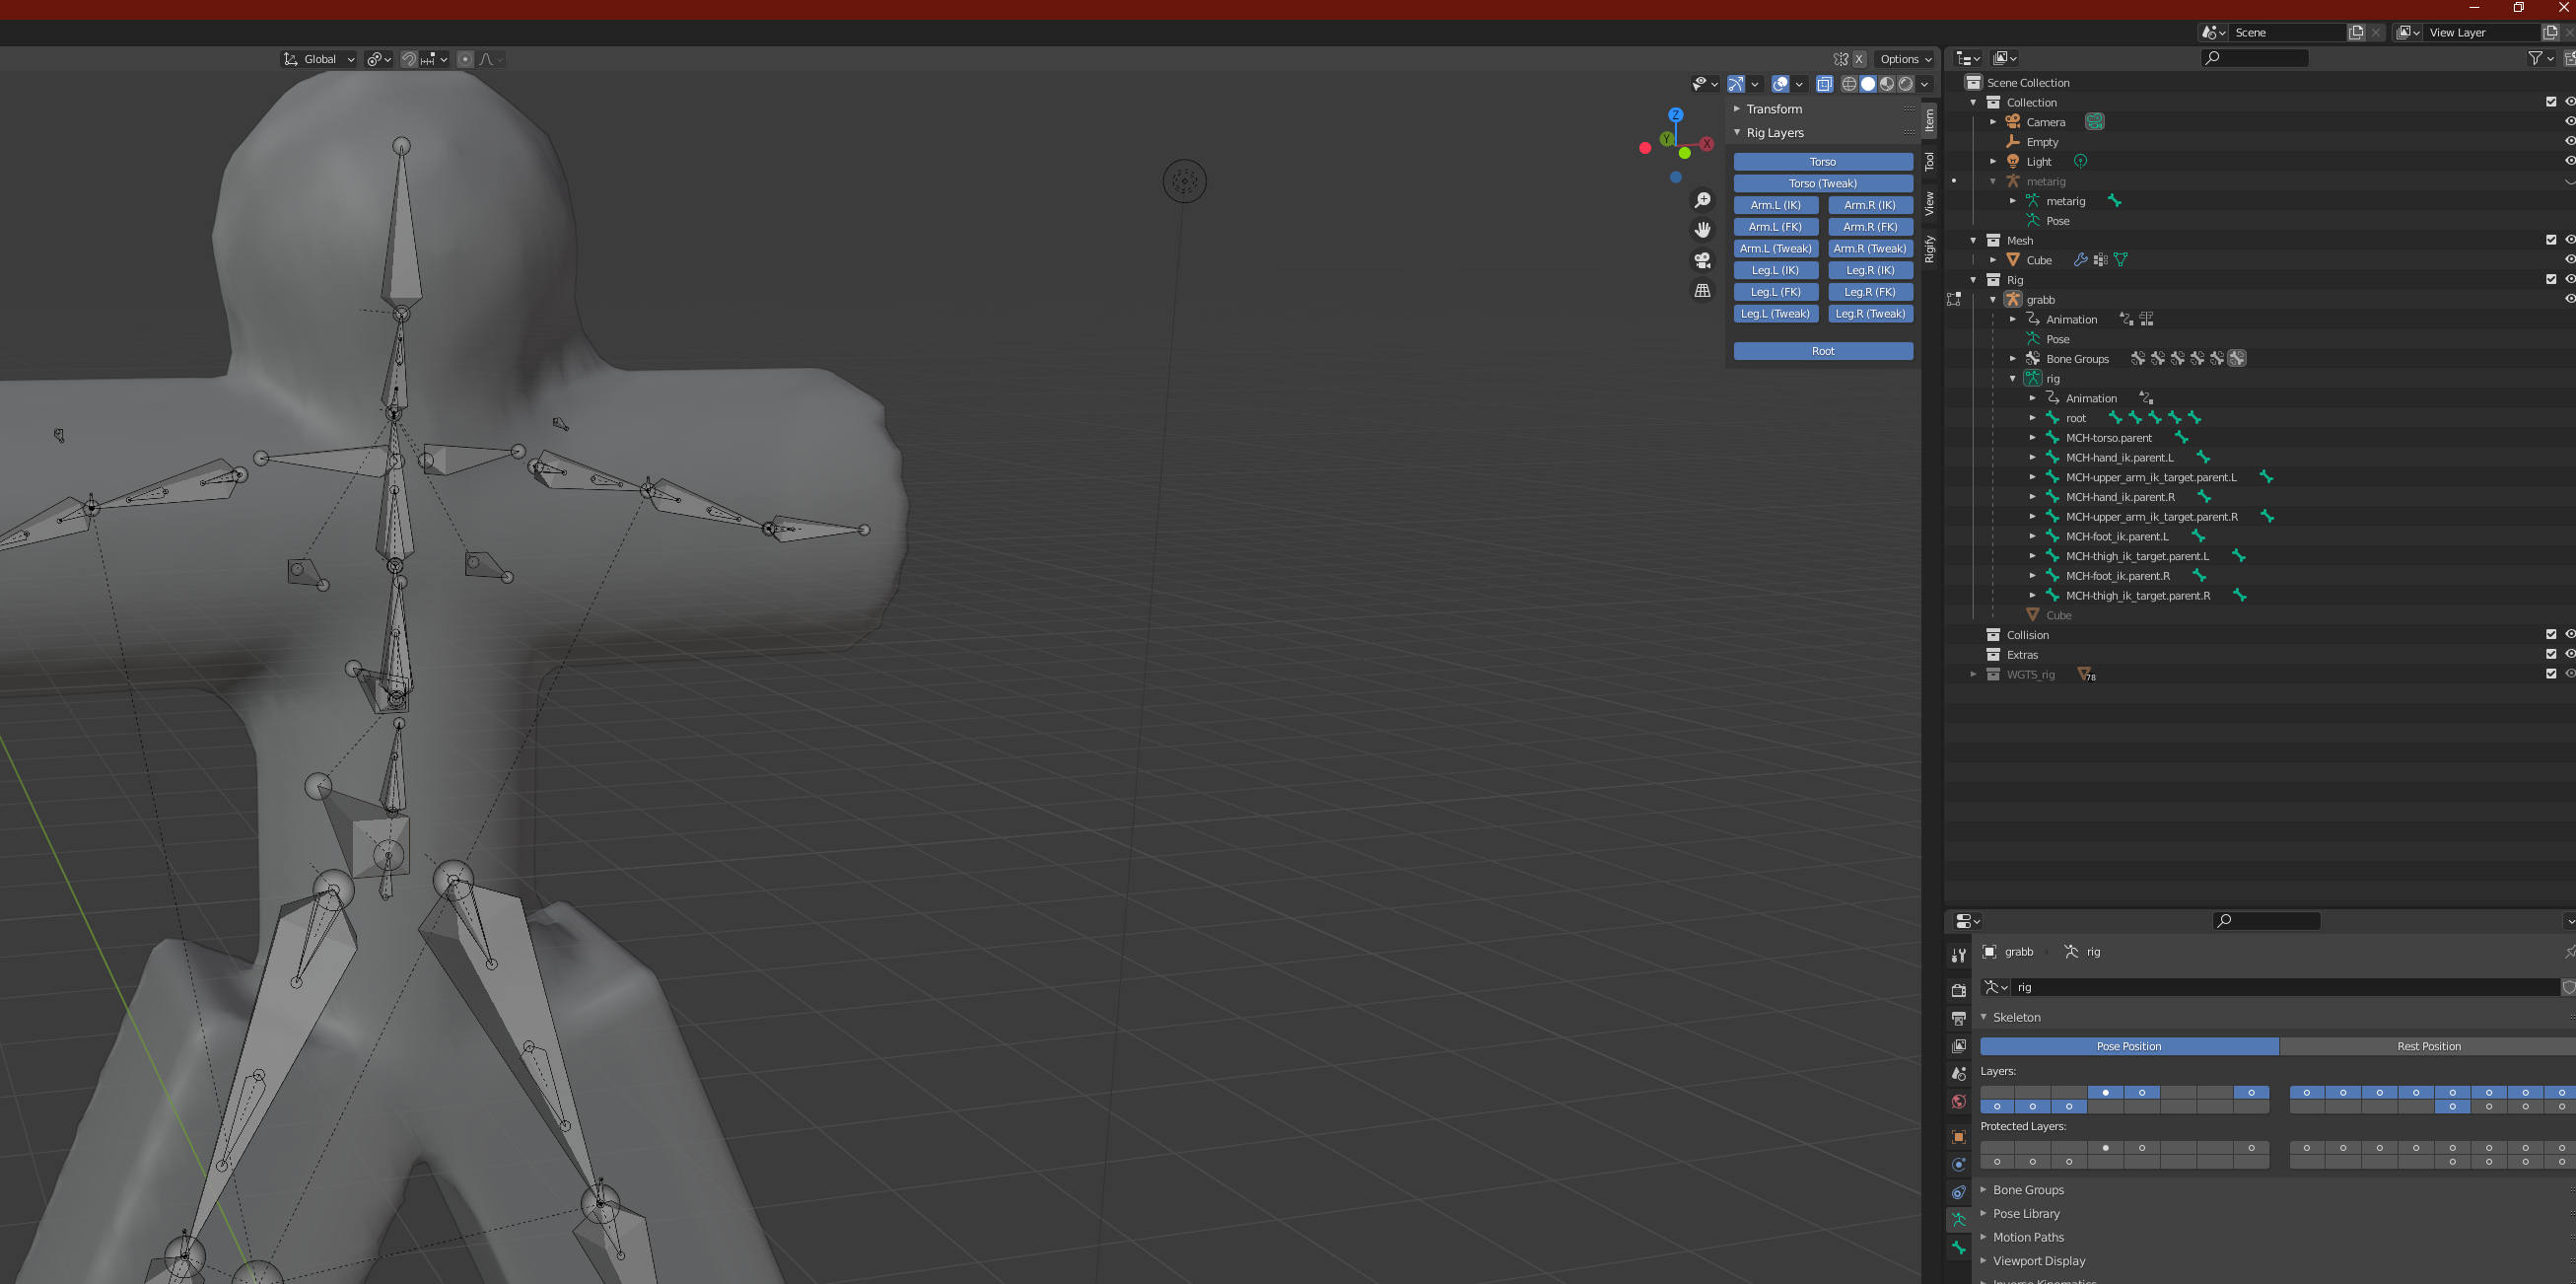Toggle camera view using the camera gizmo icon
Screen dimensions: 2576x1284
tap(1703, 260)
